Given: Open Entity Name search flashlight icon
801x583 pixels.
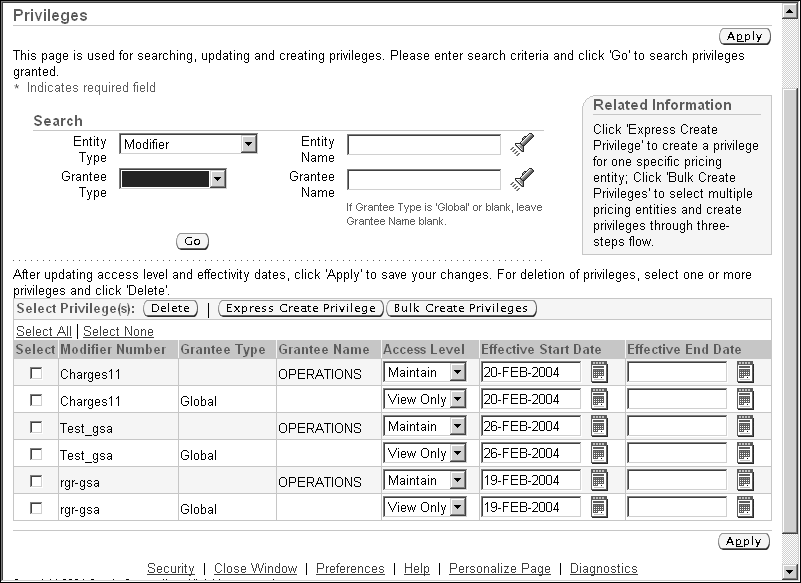Looking at the screenshot, I should (x=522, y=144).
